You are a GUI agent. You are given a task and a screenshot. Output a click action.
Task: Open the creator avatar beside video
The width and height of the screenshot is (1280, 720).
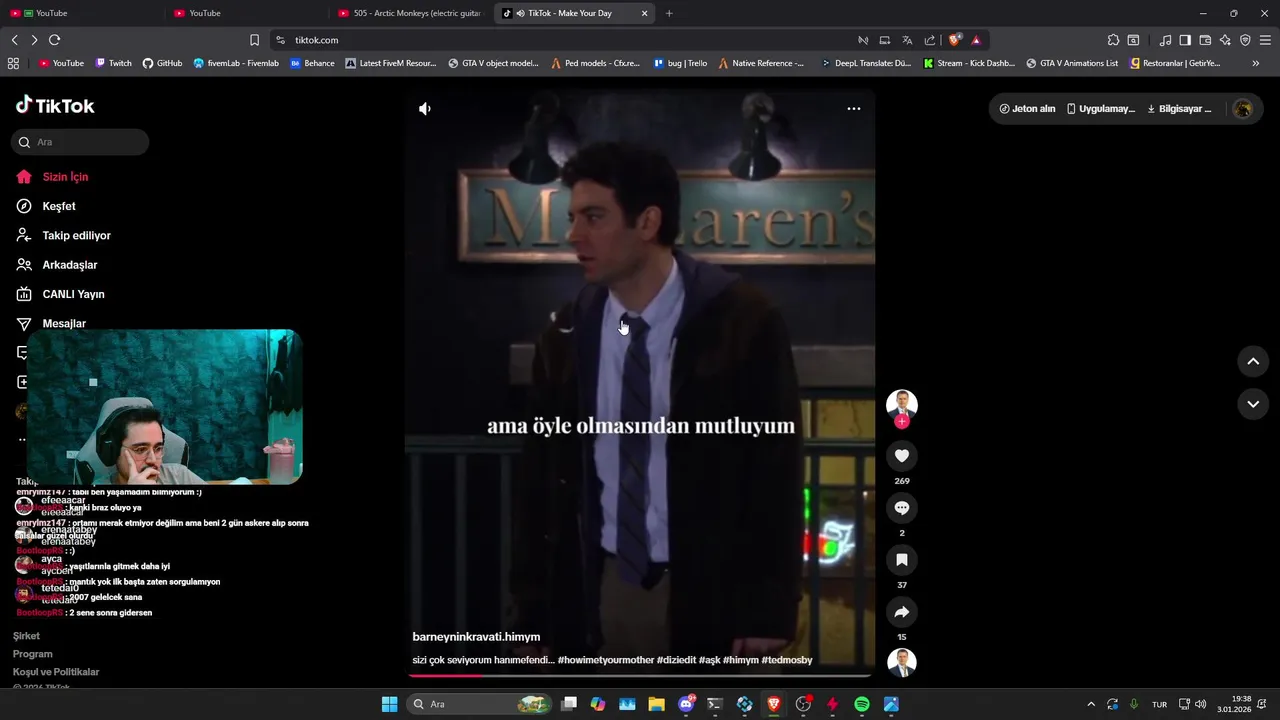902,404
